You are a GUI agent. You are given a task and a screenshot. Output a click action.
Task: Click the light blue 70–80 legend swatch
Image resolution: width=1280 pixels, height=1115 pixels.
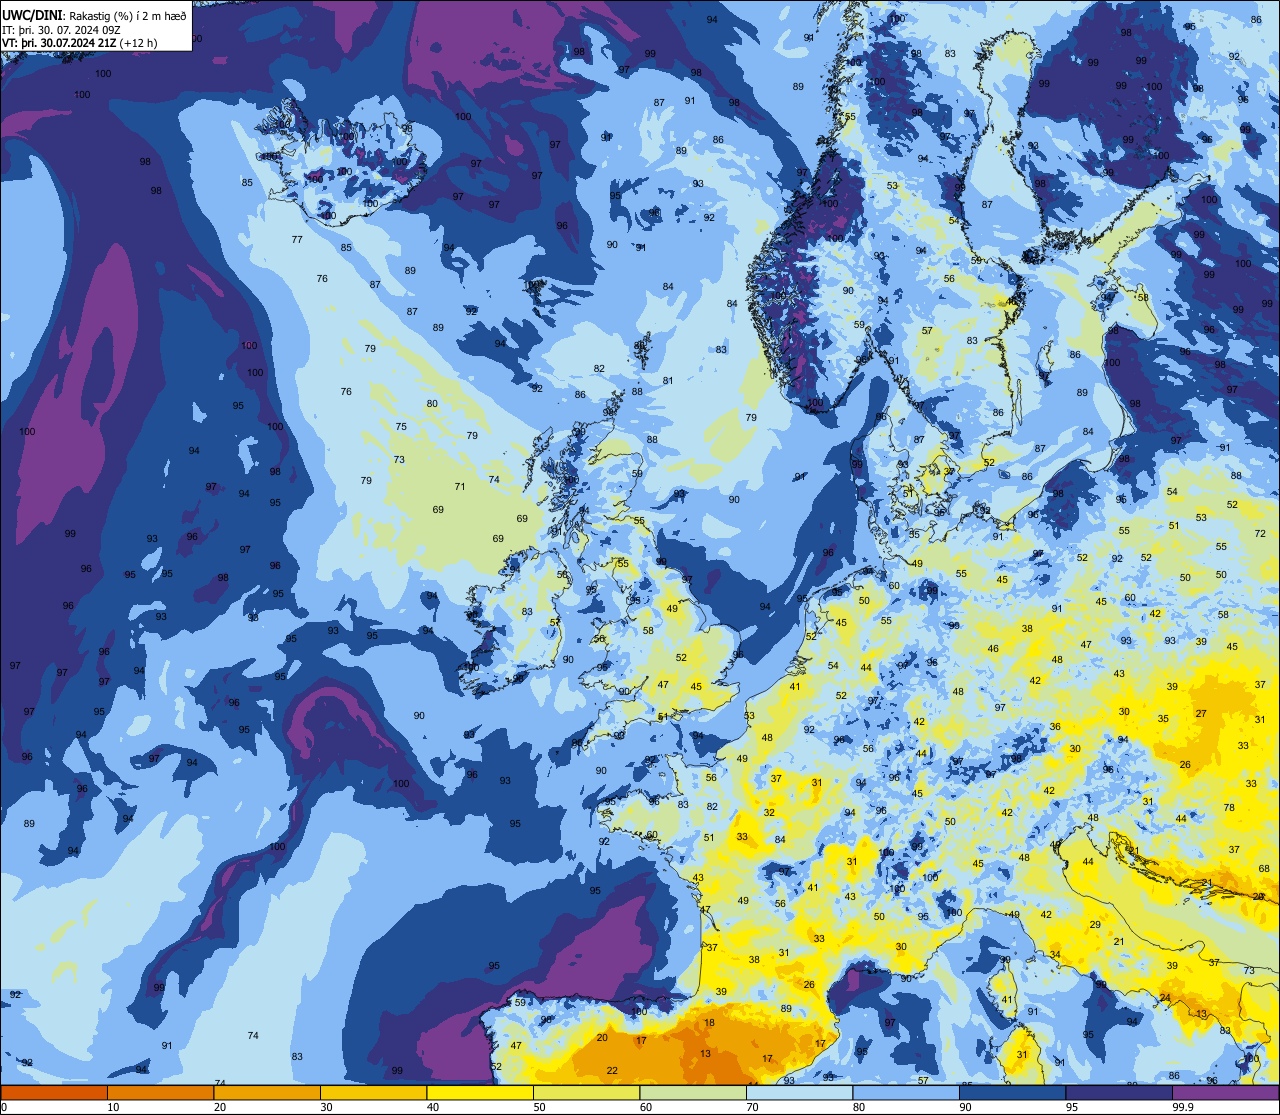(x=799, y=1092)
